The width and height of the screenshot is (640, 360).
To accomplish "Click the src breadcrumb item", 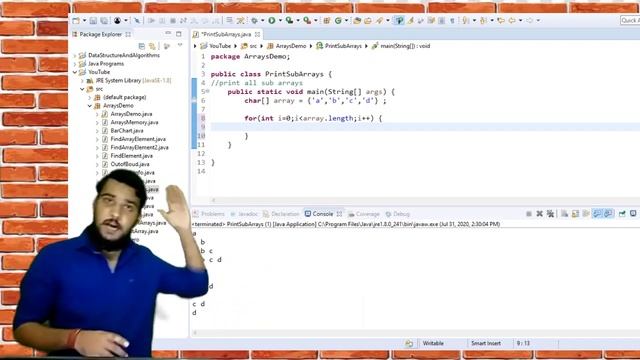I will [x=249, y=46].
